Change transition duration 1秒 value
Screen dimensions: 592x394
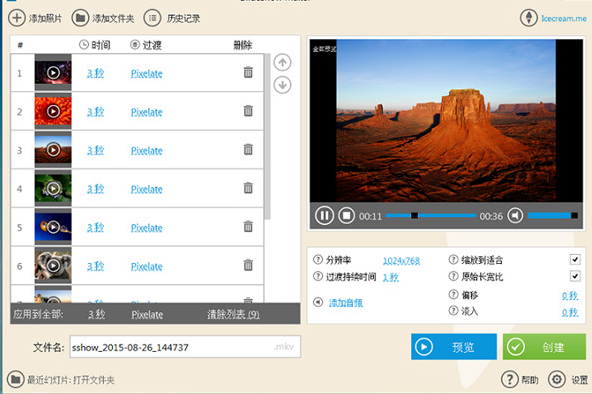[x=391, y=277]
